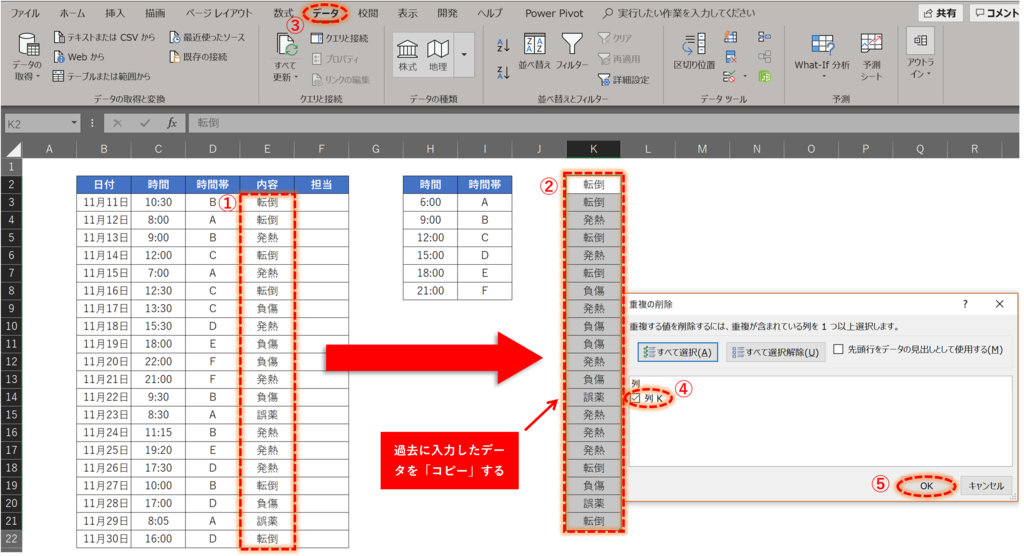The height and width of the screenshot is (556, 1024).
Task: Open 既存の接続 connections
Action: point(199,57)
